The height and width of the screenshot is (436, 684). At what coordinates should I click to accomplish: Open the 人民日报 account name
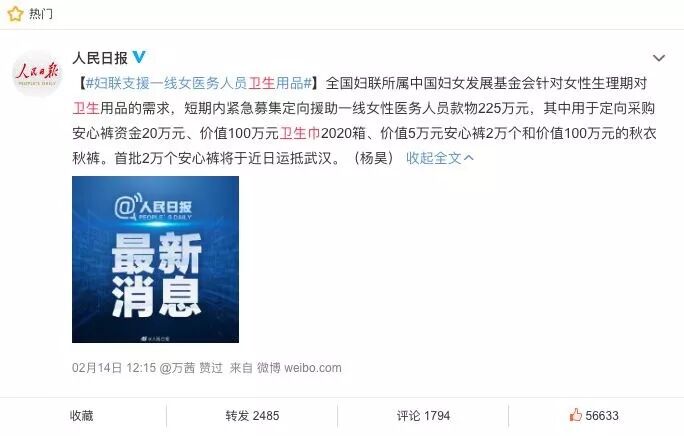coord(100,58)
